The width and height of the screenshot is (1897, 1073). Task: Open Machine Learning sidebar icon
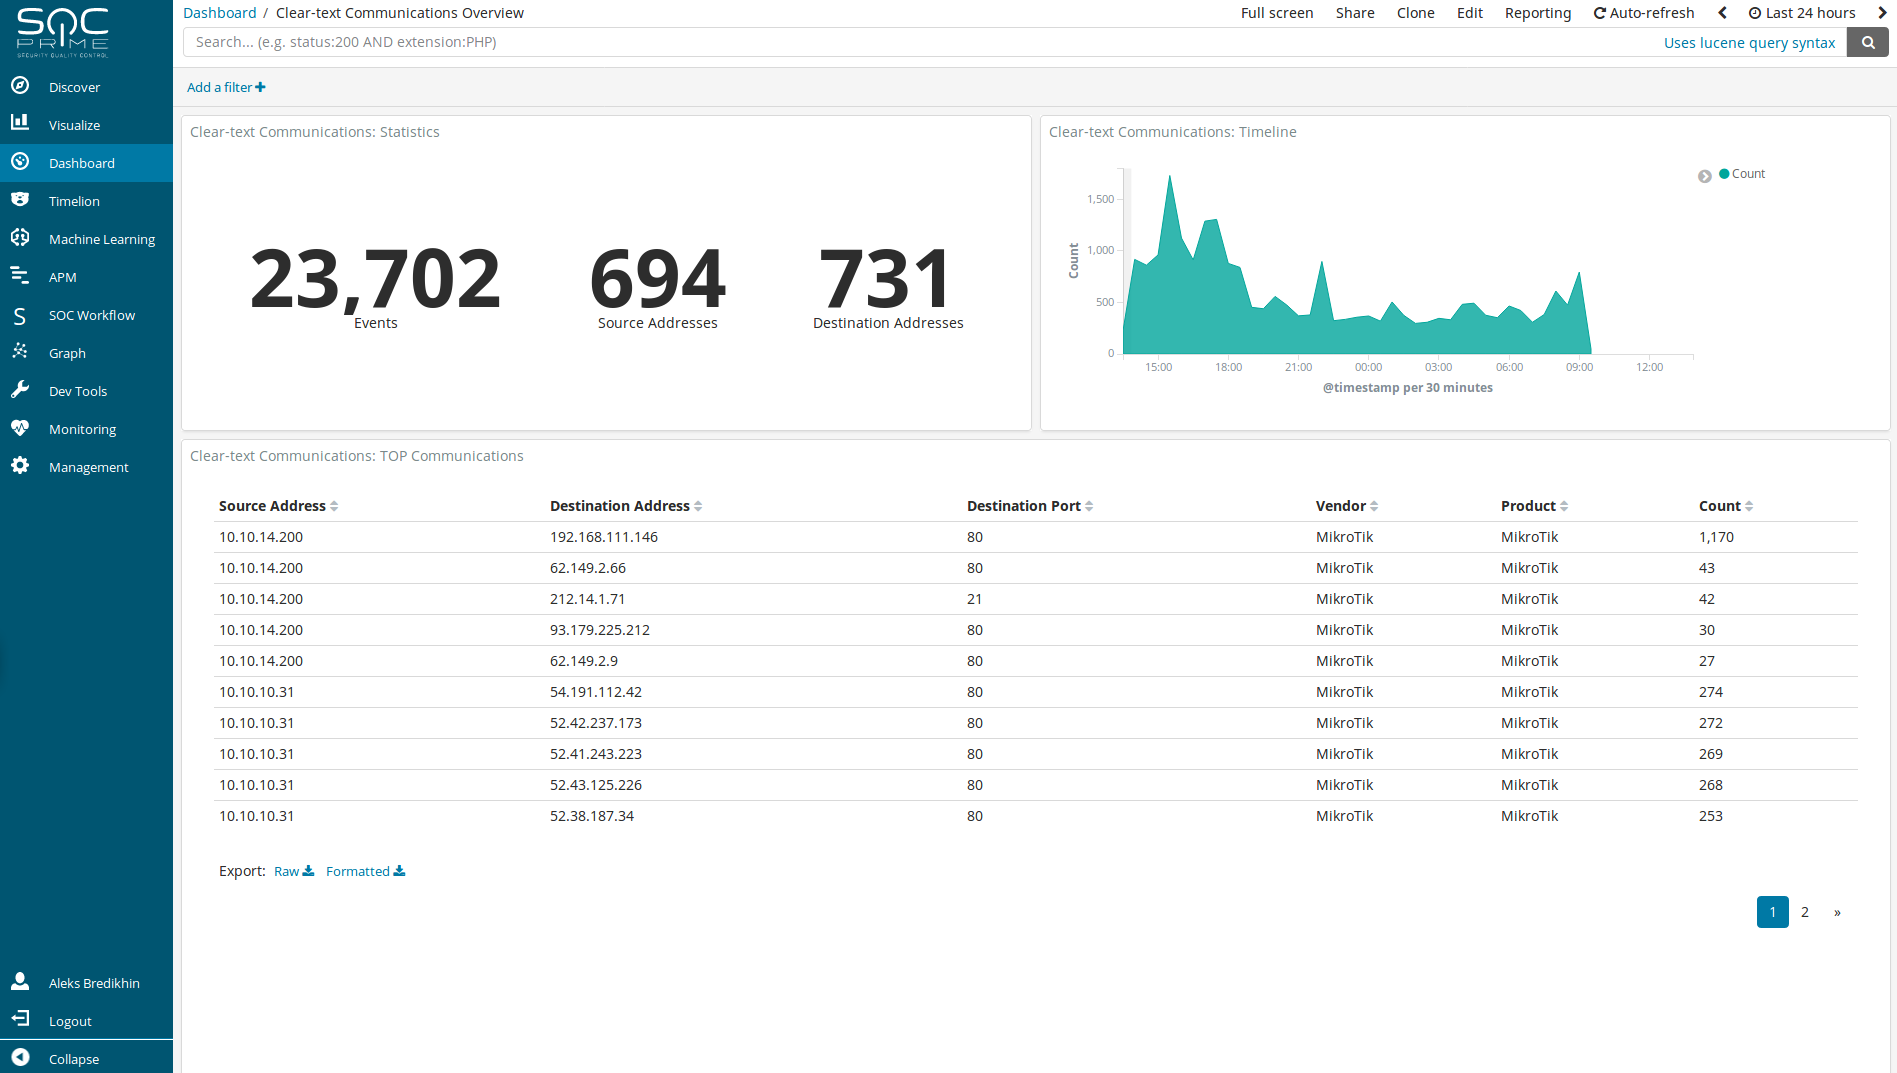(x=20, y=238)
